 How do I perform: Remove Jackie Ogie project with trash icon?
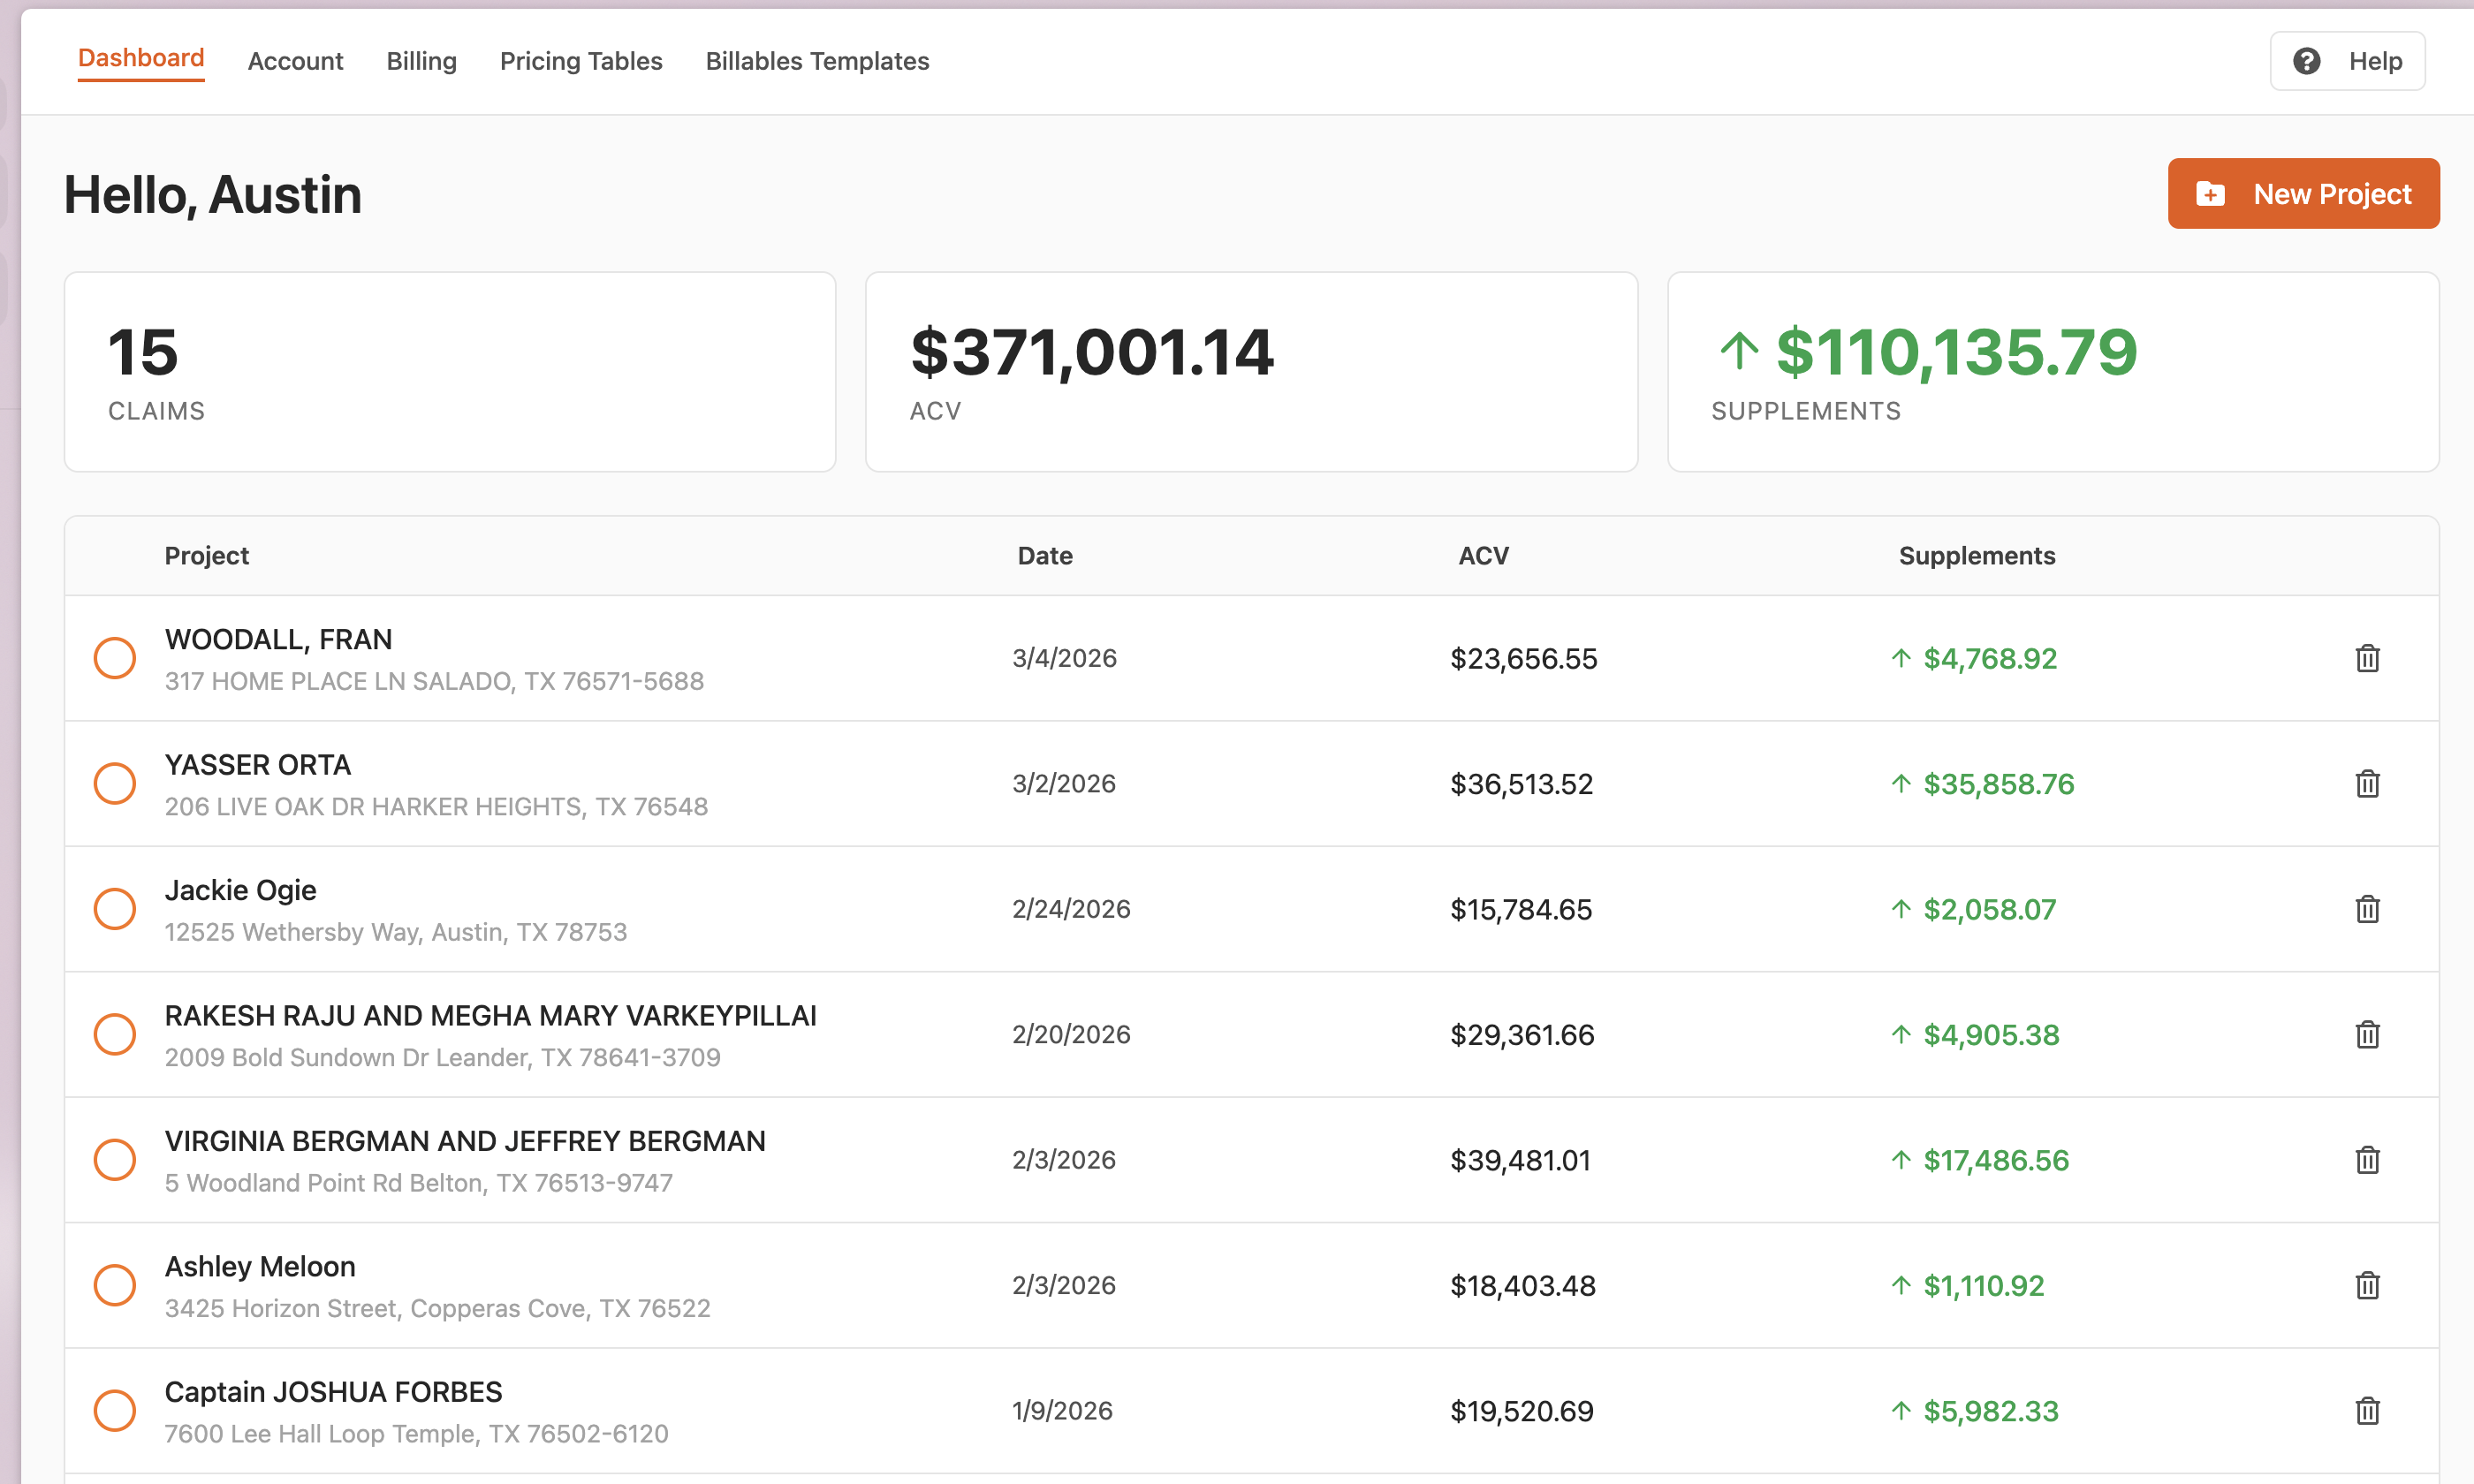(x=2366, y=909)
